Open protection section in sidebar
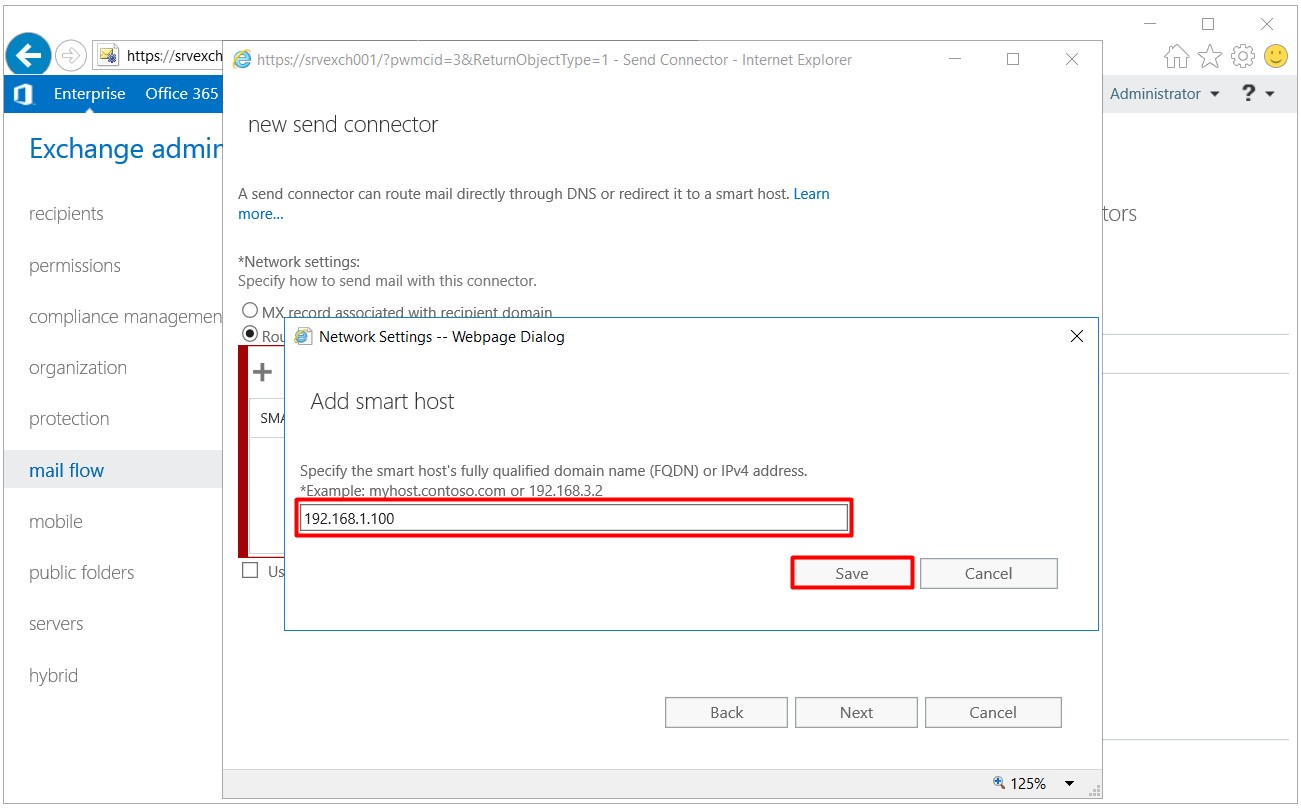 coord(69,419)
